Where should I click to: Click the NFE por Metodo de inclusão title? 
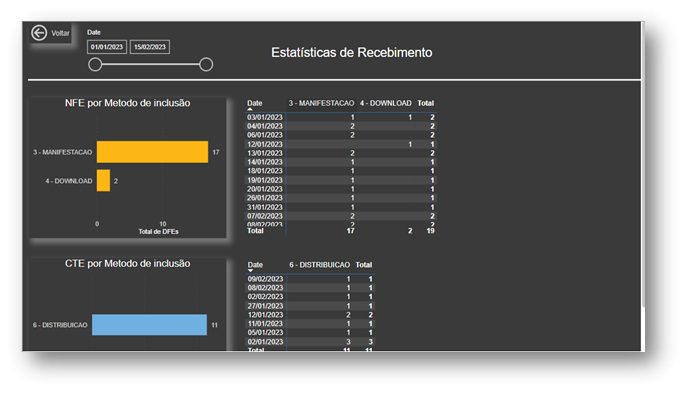click(x=127, y=103)
